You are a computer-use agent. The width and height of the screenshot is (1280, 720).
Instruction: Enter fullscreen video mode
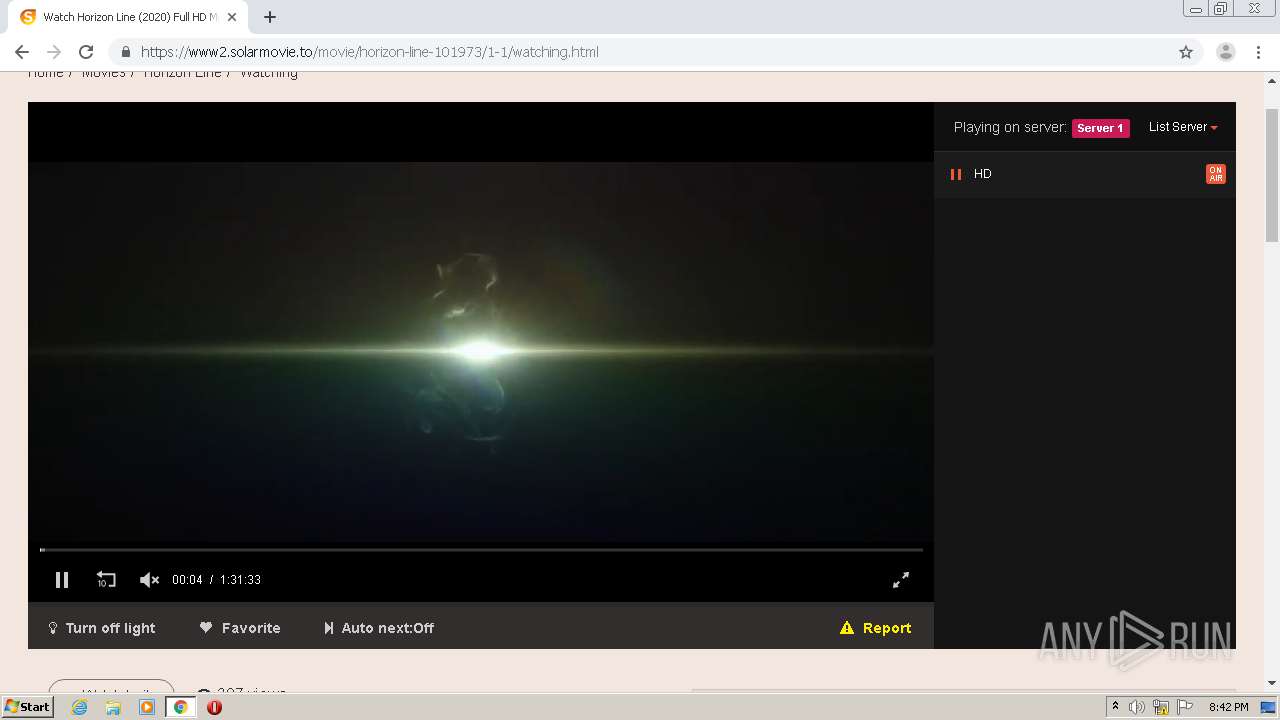(x=901, y=580)
